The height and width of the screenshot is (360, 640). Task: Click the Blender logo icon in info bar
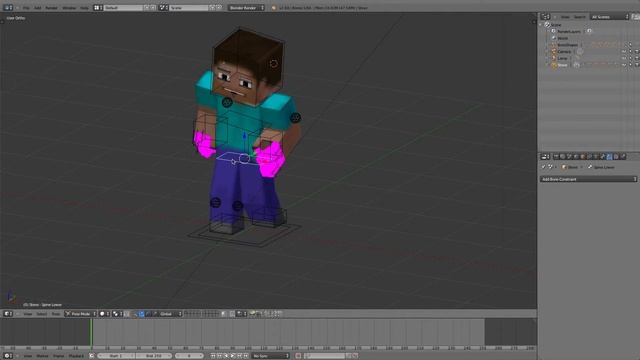pyautogui.click(x=273, y=8)
